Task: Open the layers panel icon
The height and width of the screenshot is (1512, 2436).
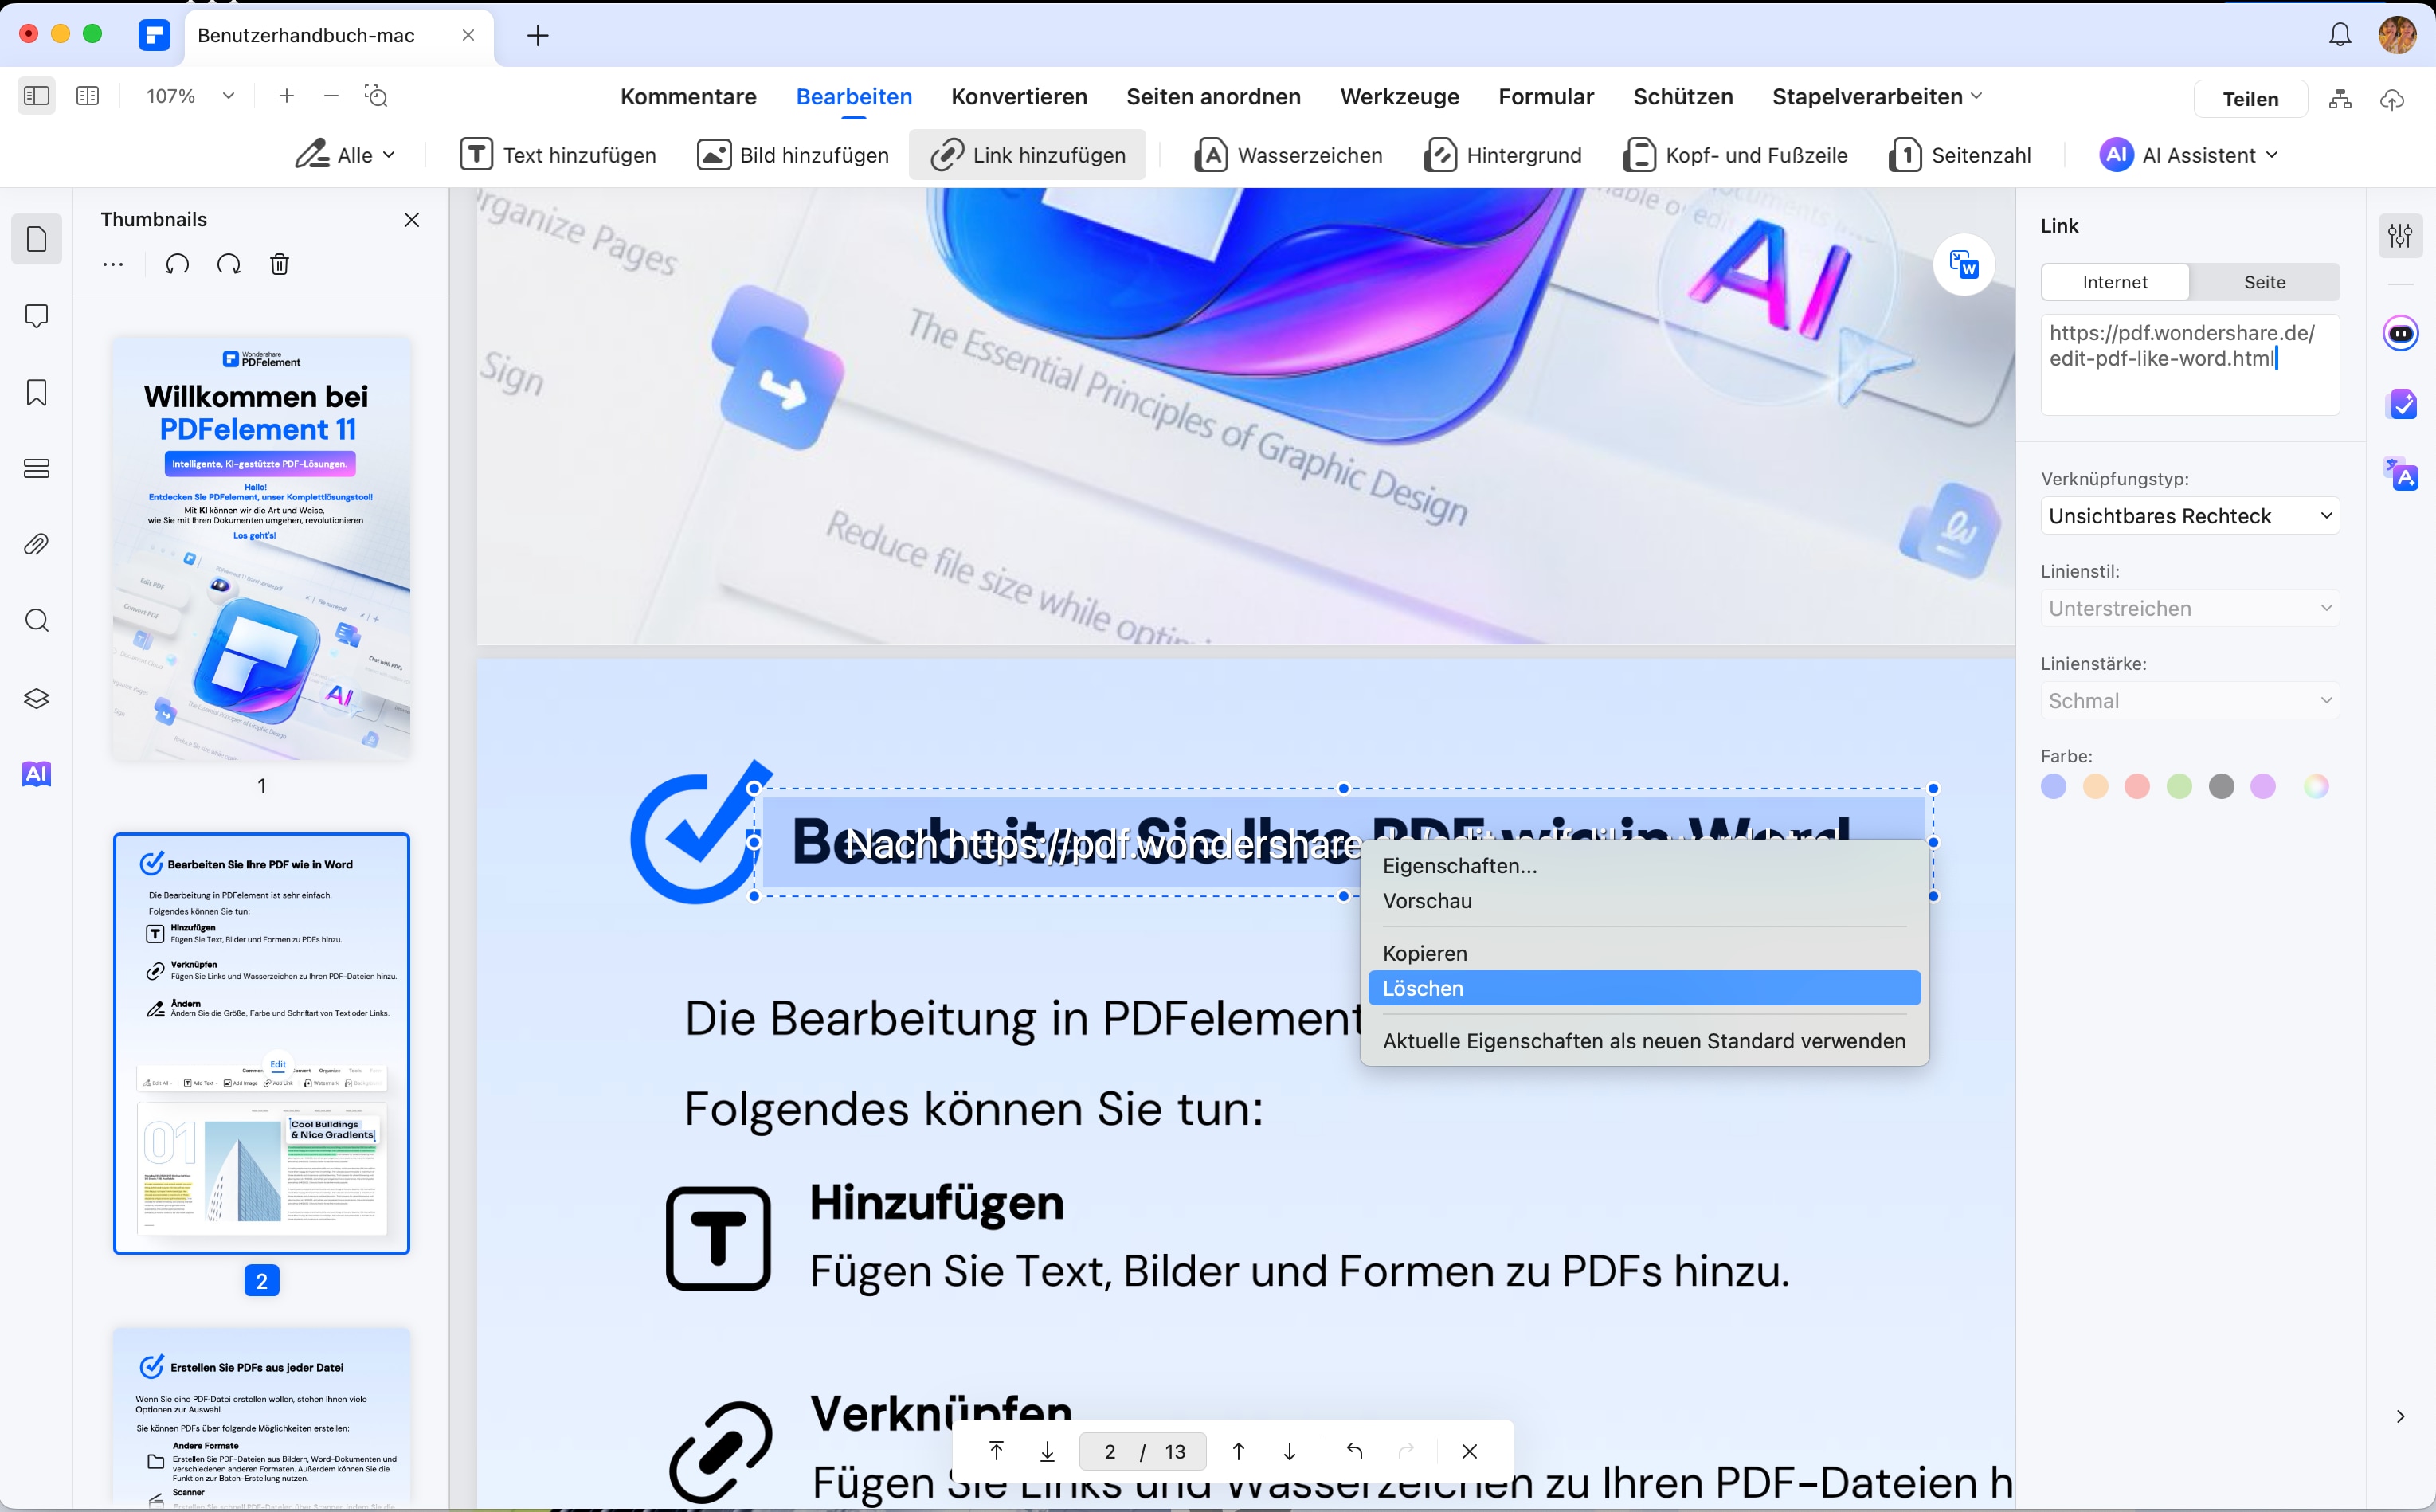Action: 37,698
